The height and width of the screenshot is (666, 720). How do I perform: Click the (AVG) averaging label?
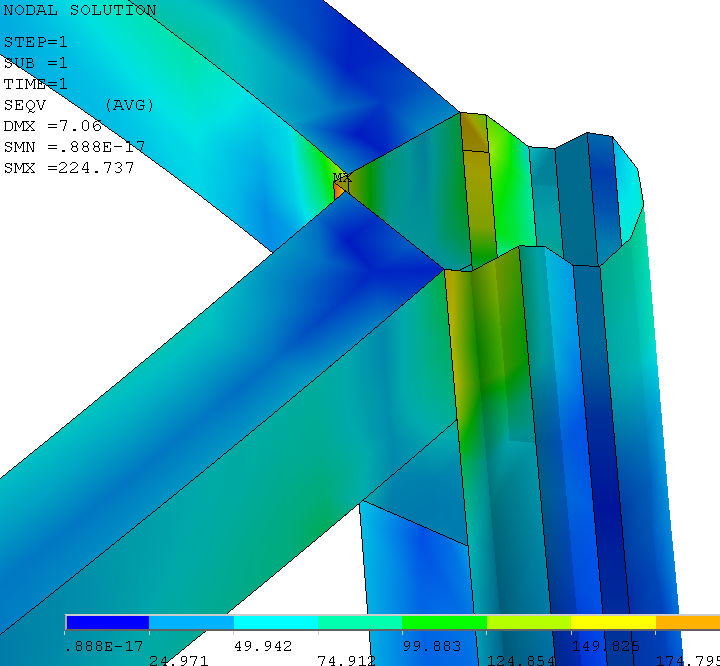(x=129, y=106)
